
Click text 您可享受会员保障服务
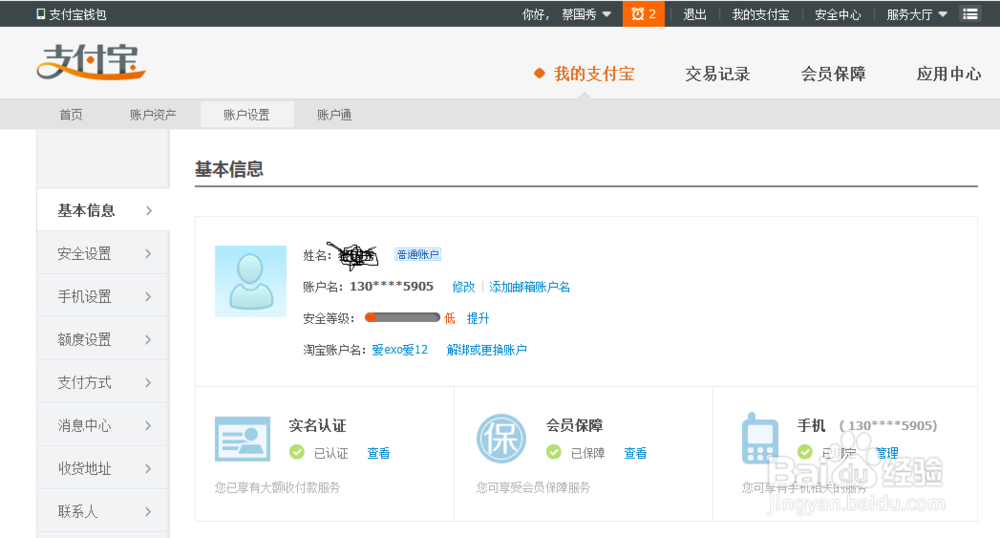pyautogui.click(x=533, y=488)
